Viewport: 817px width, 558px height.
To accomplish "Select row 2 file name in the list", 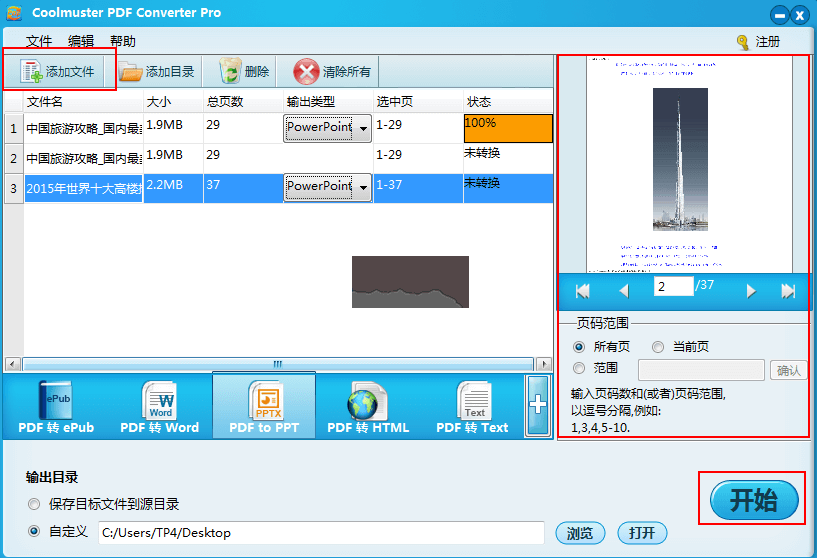I will point(83,158).
